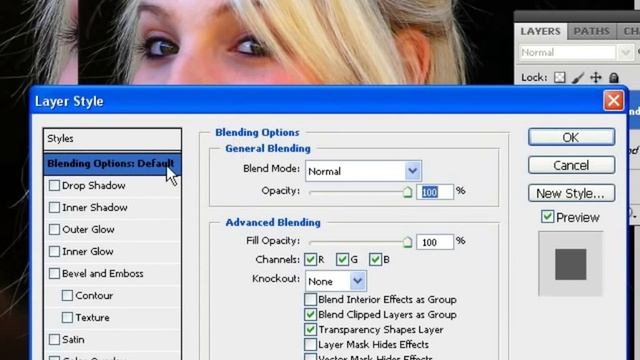Enable Outer Glow checkbox

pos(54,229)
